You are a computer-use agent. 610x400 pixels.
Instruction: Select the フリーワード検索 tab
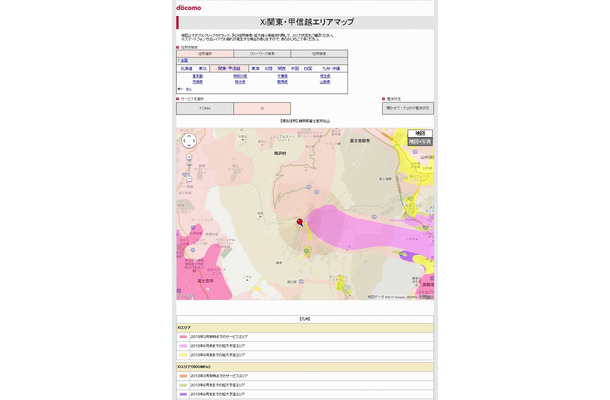pos(262,54)
